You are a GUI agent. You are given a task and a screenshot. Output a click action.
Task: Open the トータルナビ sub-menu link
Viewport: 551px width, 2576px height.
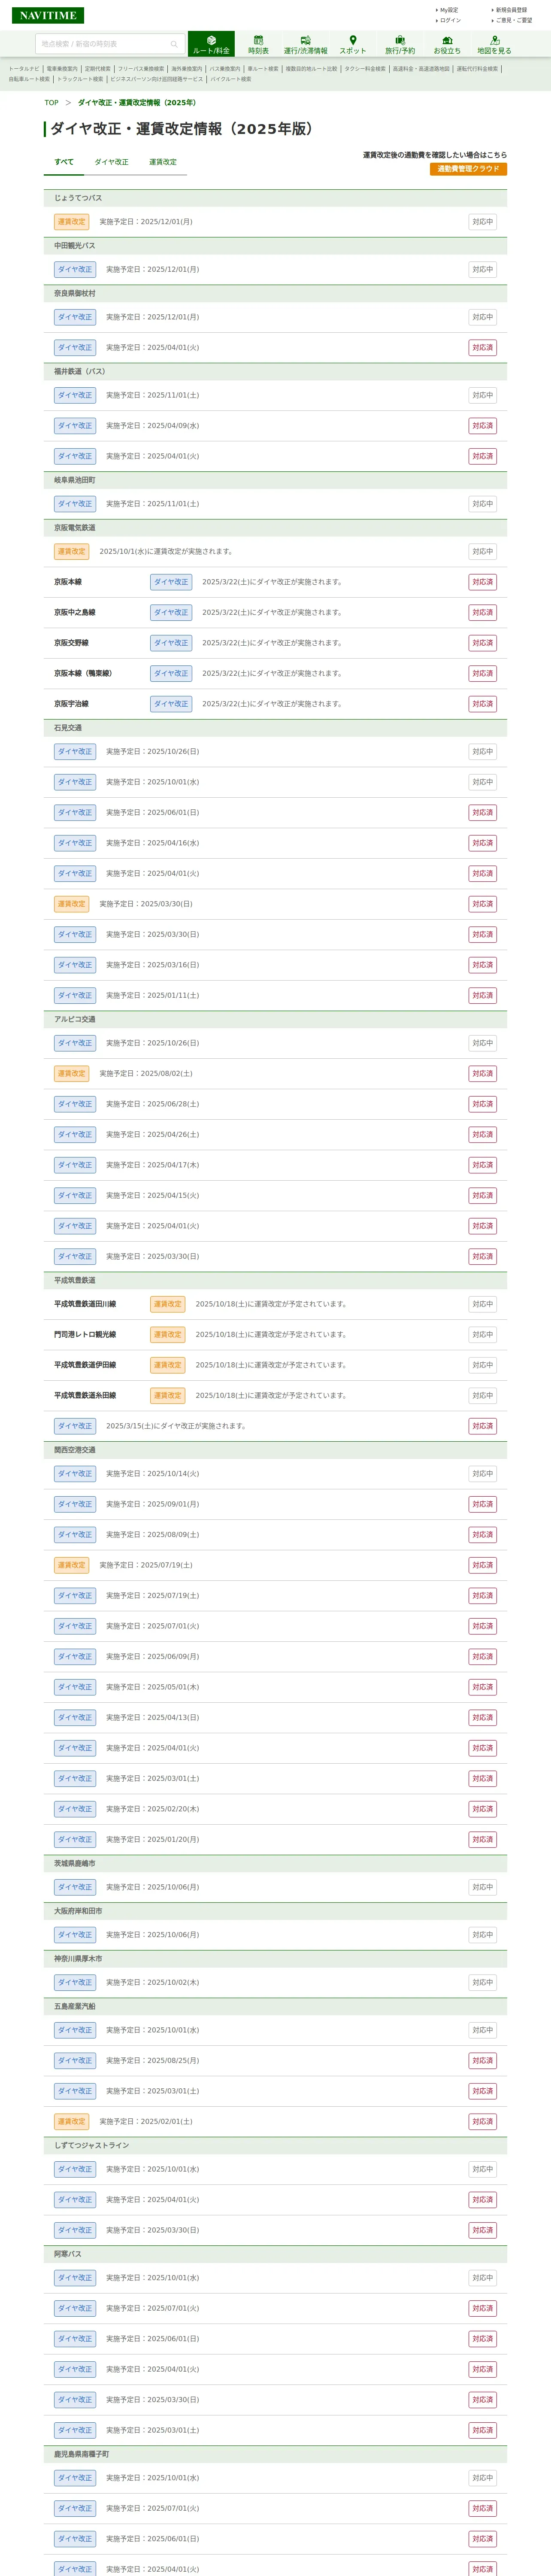tap(24, 69)
